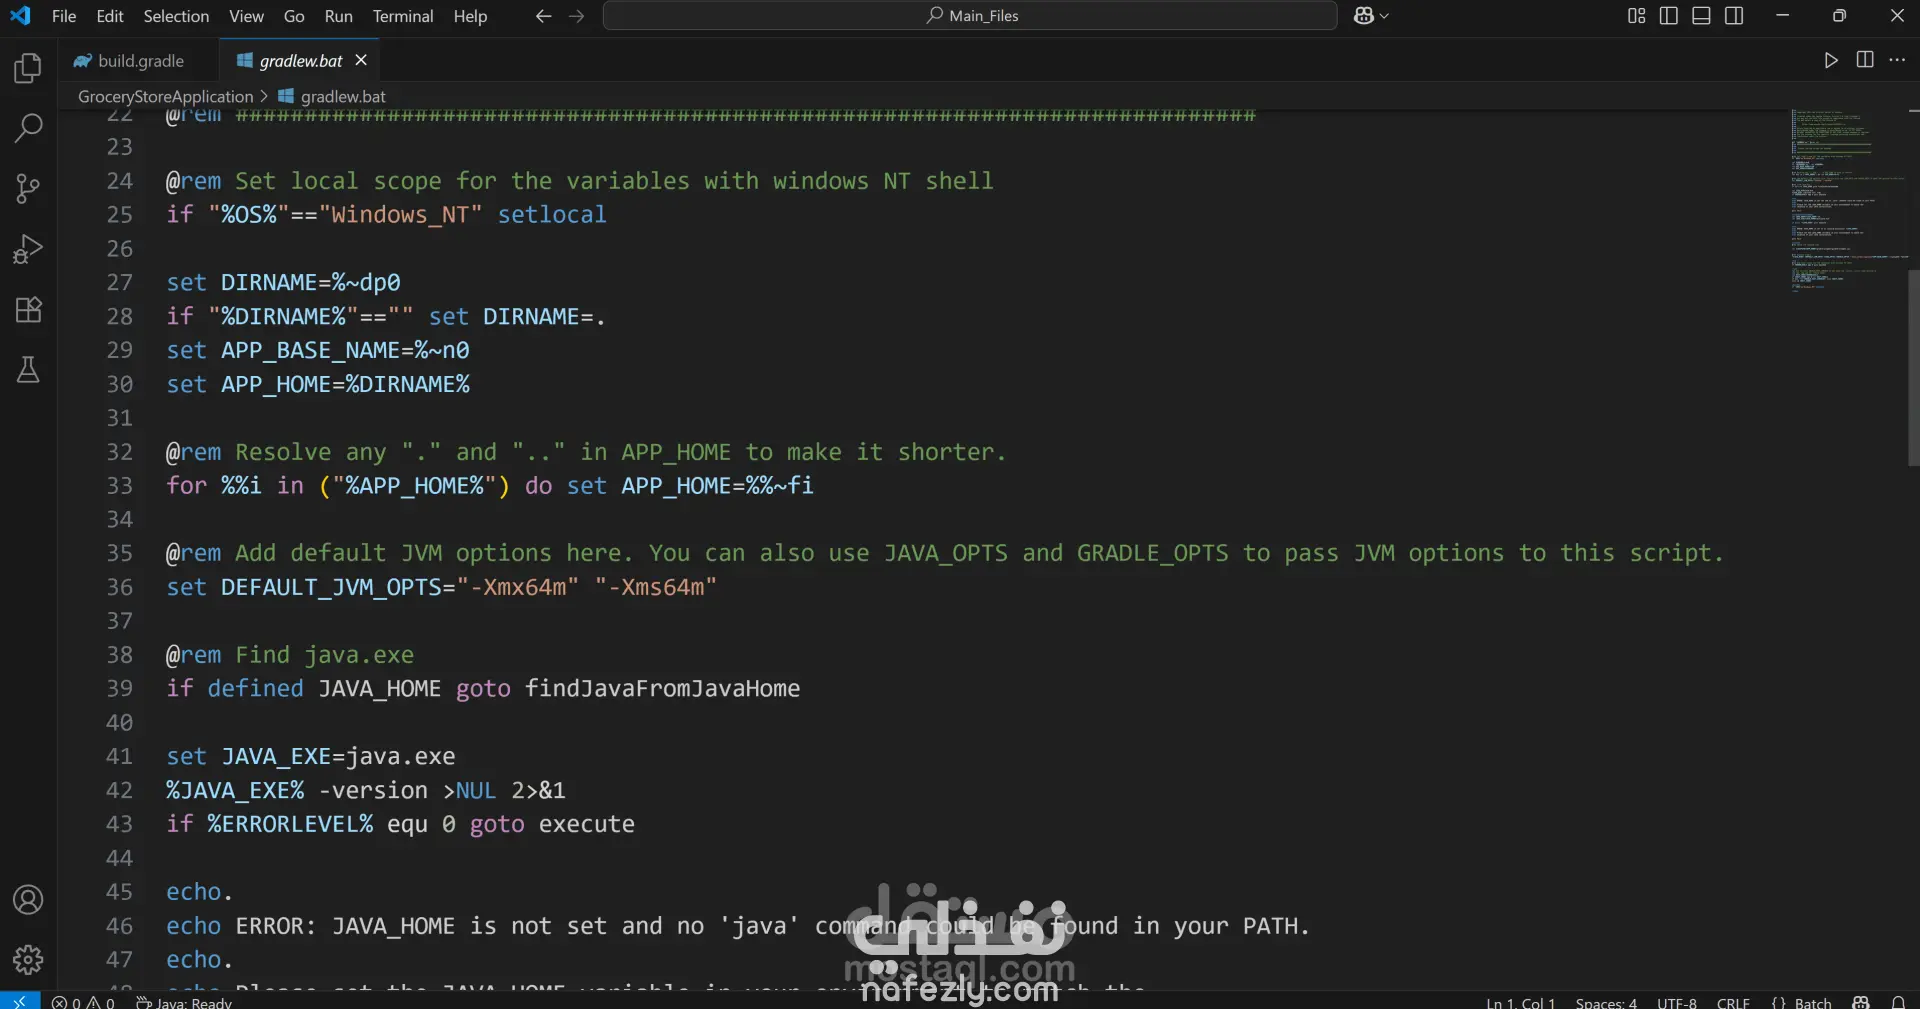Image resolution: width=1920 pixels, height=1009 pixels.
Task: Open the remote window indicator
Action: [x=20, y=1000]
